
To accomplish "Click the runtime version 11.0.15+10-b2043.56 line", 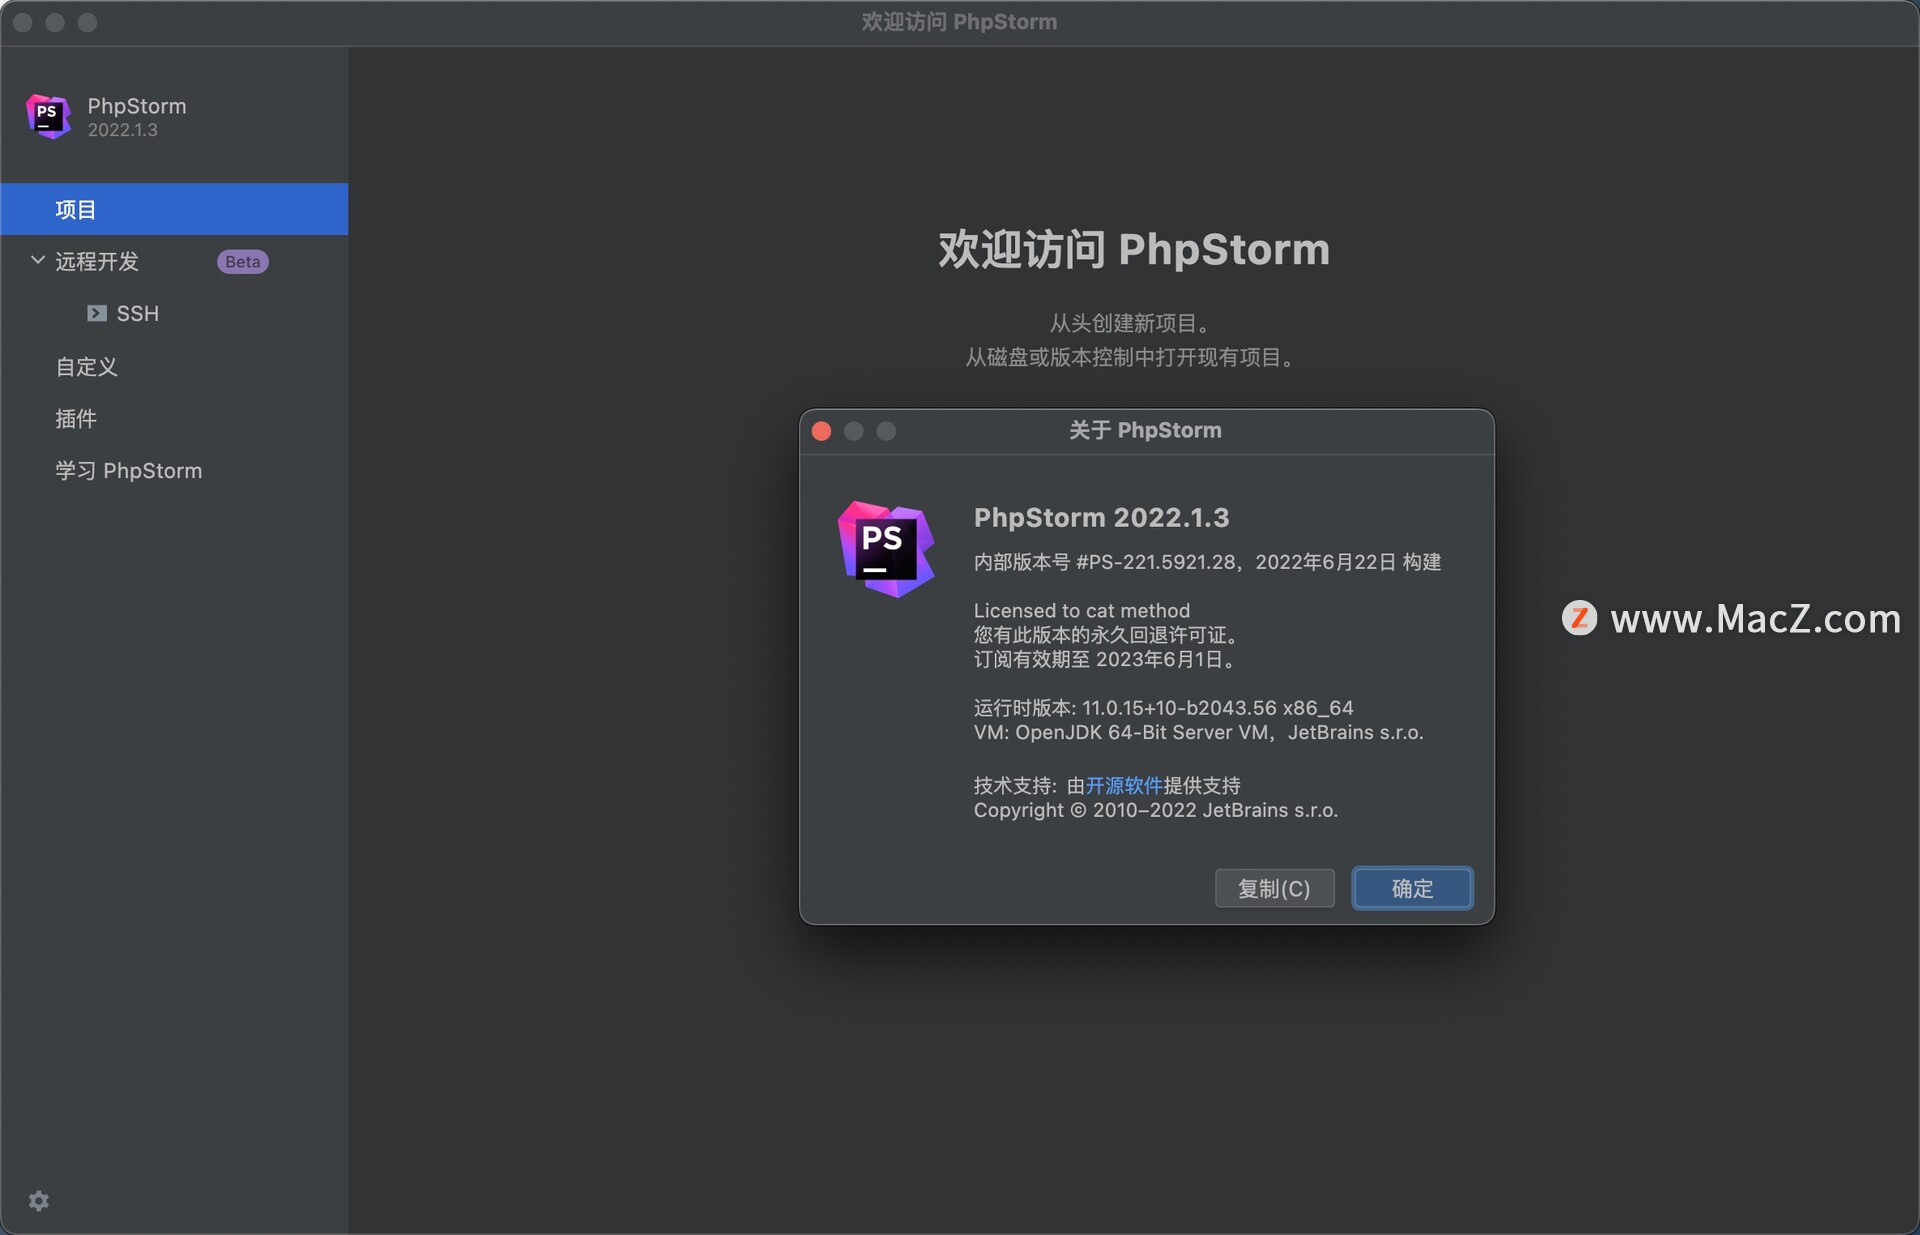I will click(x=1164, y=708).
